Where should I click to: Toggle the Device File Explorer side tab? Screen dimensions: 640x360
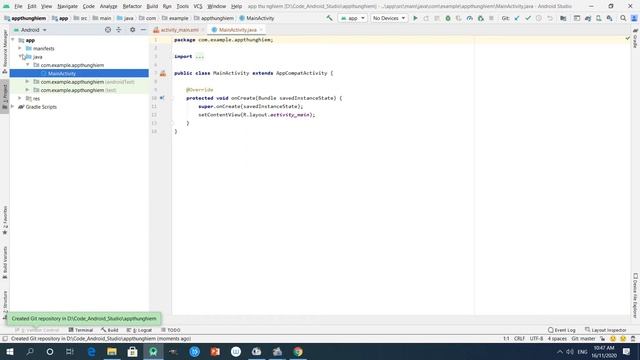(x=635, y=296)
